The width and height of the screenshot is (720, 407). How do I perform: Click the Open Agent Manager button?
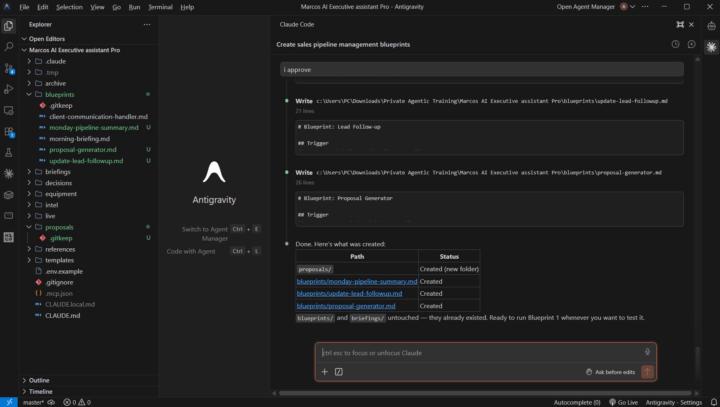[x=585, y=6]
